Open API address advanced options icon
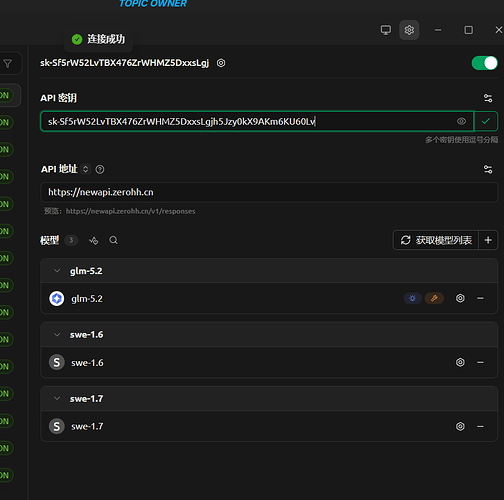Viewport: 504px width, 500px height. (x=488, y=169)
